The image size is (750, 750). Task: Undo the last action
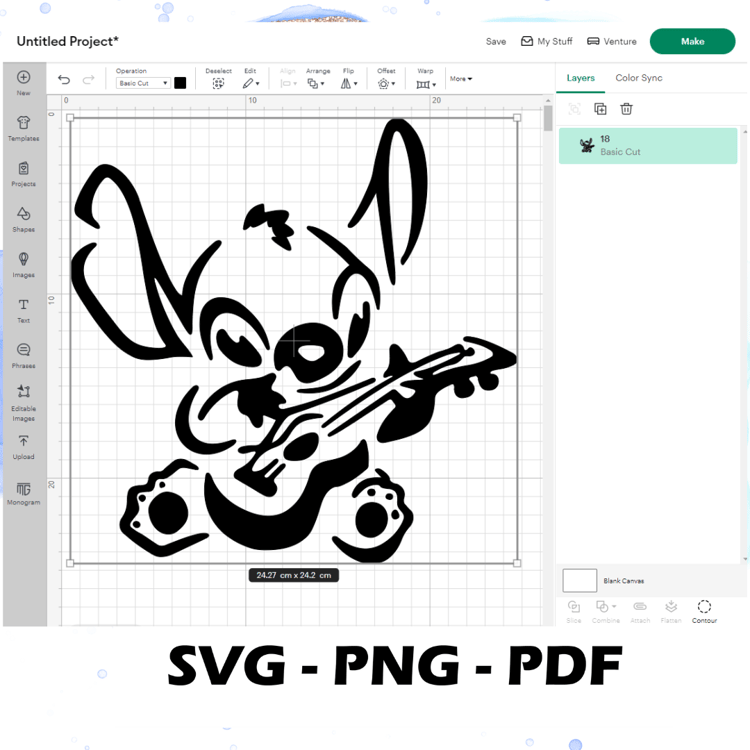(64, 79)
